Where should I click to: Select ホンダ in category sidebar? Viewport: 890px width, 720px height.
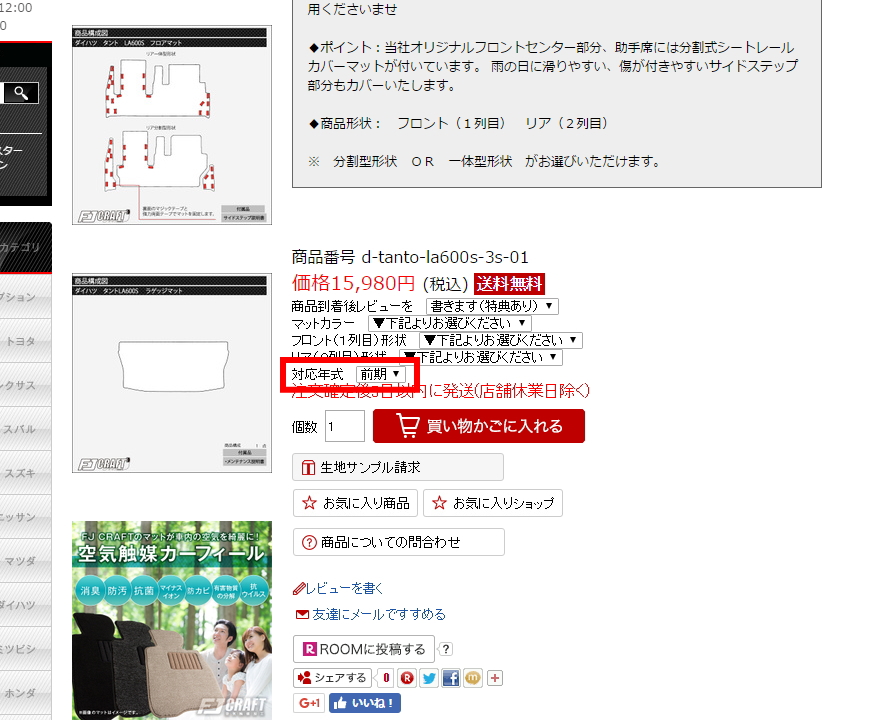coord(20,693)
